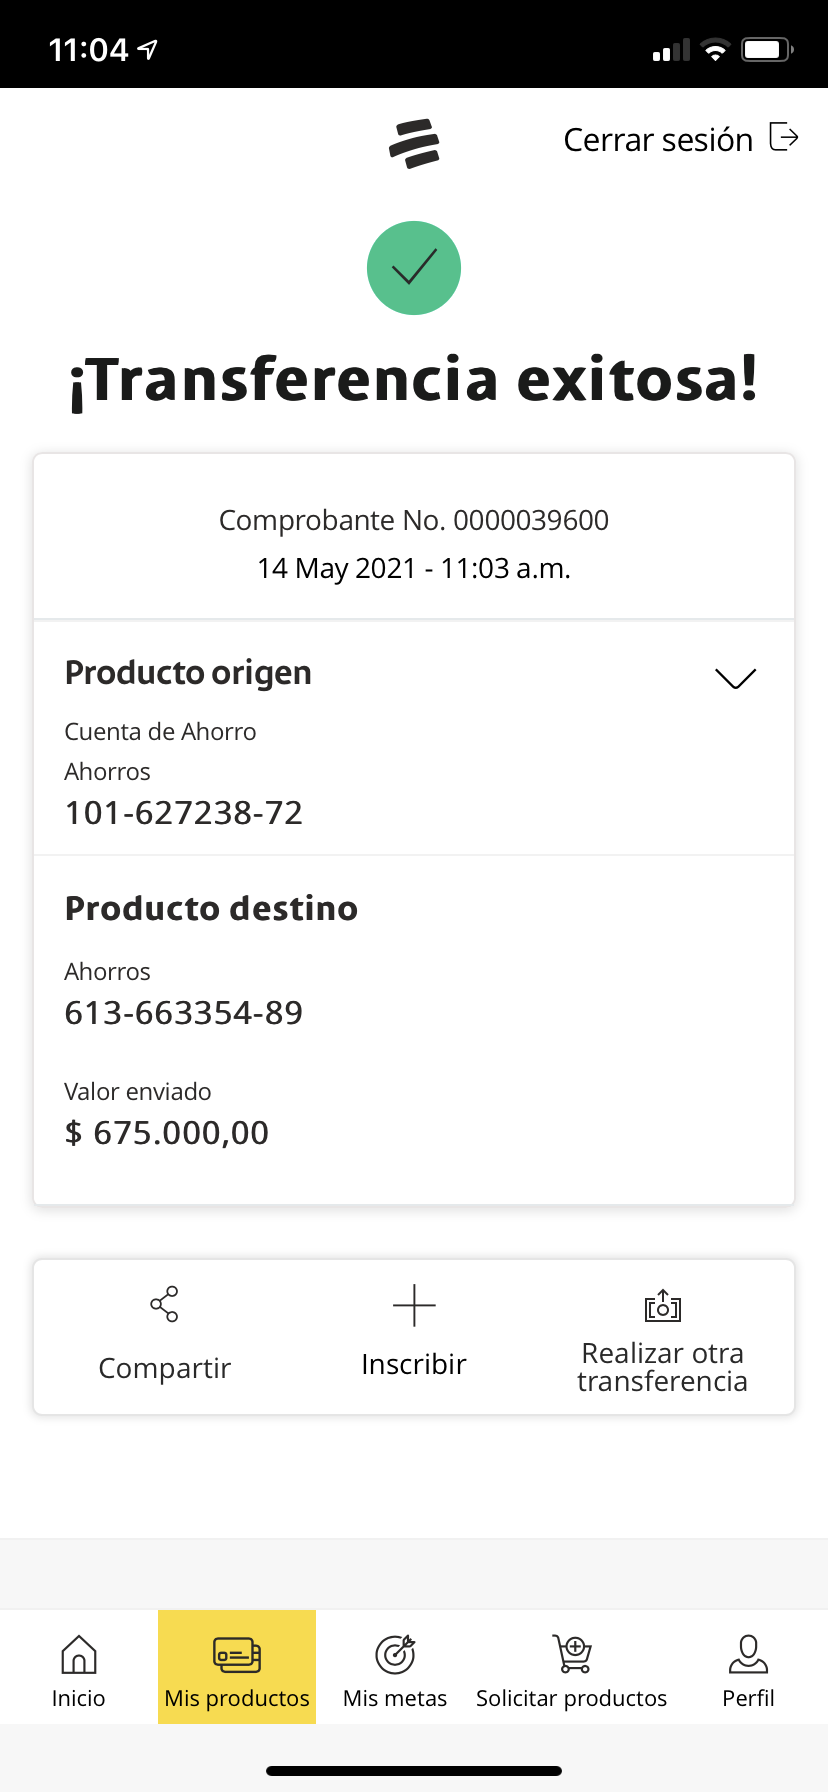828x1792 pixels.
Task: Expand the Producto origen chevron
Action: pos(736,678)
